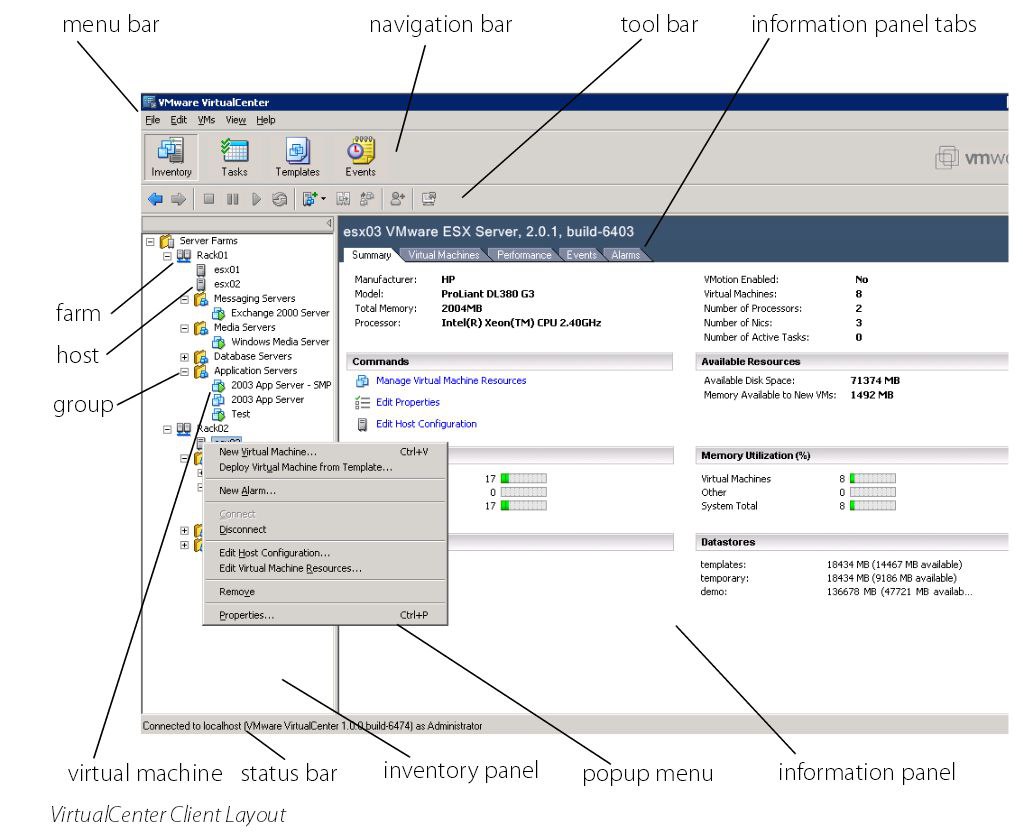This screenshot has width=1023, height=839.
Task: Click the esx01 host icon
Action: click(x=201, y=270)
